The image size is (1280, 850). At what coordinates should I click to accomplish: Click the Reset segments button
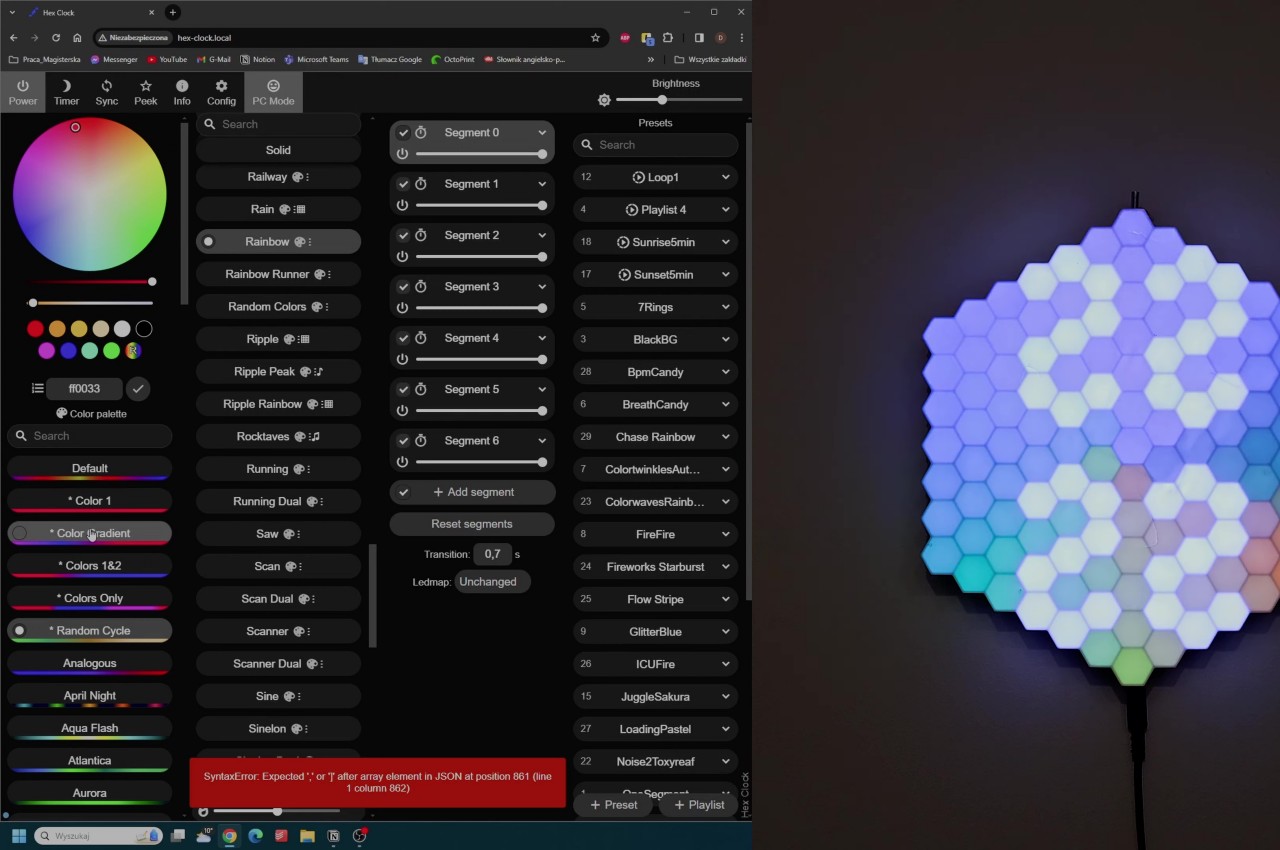pyautogui.click(x=471, y=524)
